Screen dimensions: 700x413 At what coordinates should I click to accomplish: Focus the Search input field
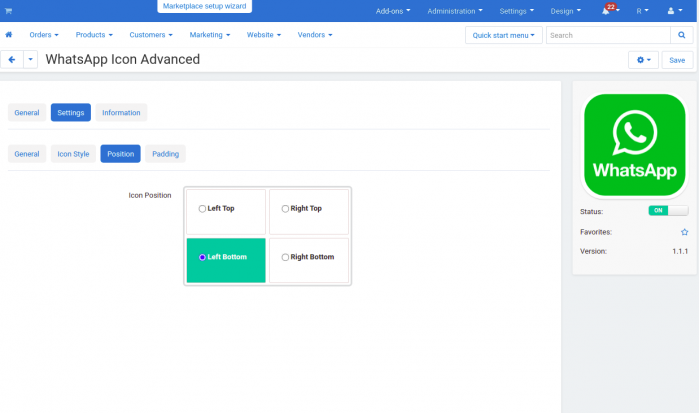pos(608,35)
